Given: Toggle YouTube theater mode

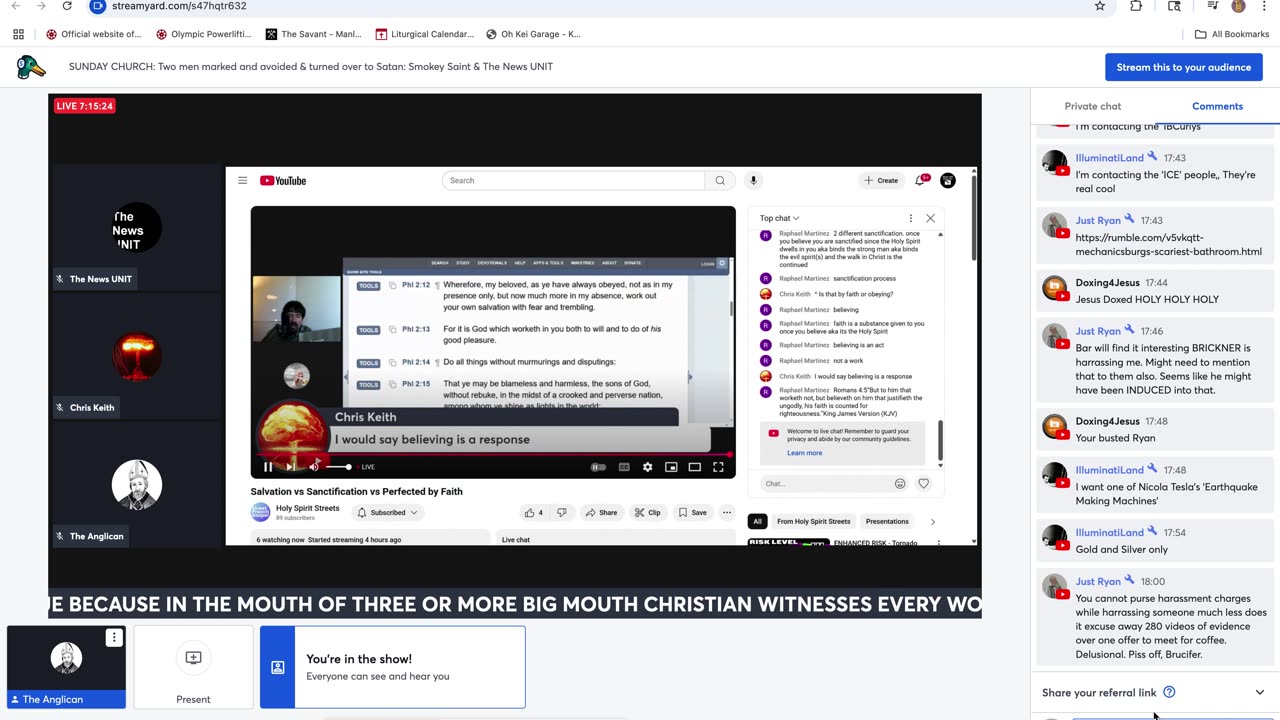Looking at the screenshot, I should tap(694, 467).
